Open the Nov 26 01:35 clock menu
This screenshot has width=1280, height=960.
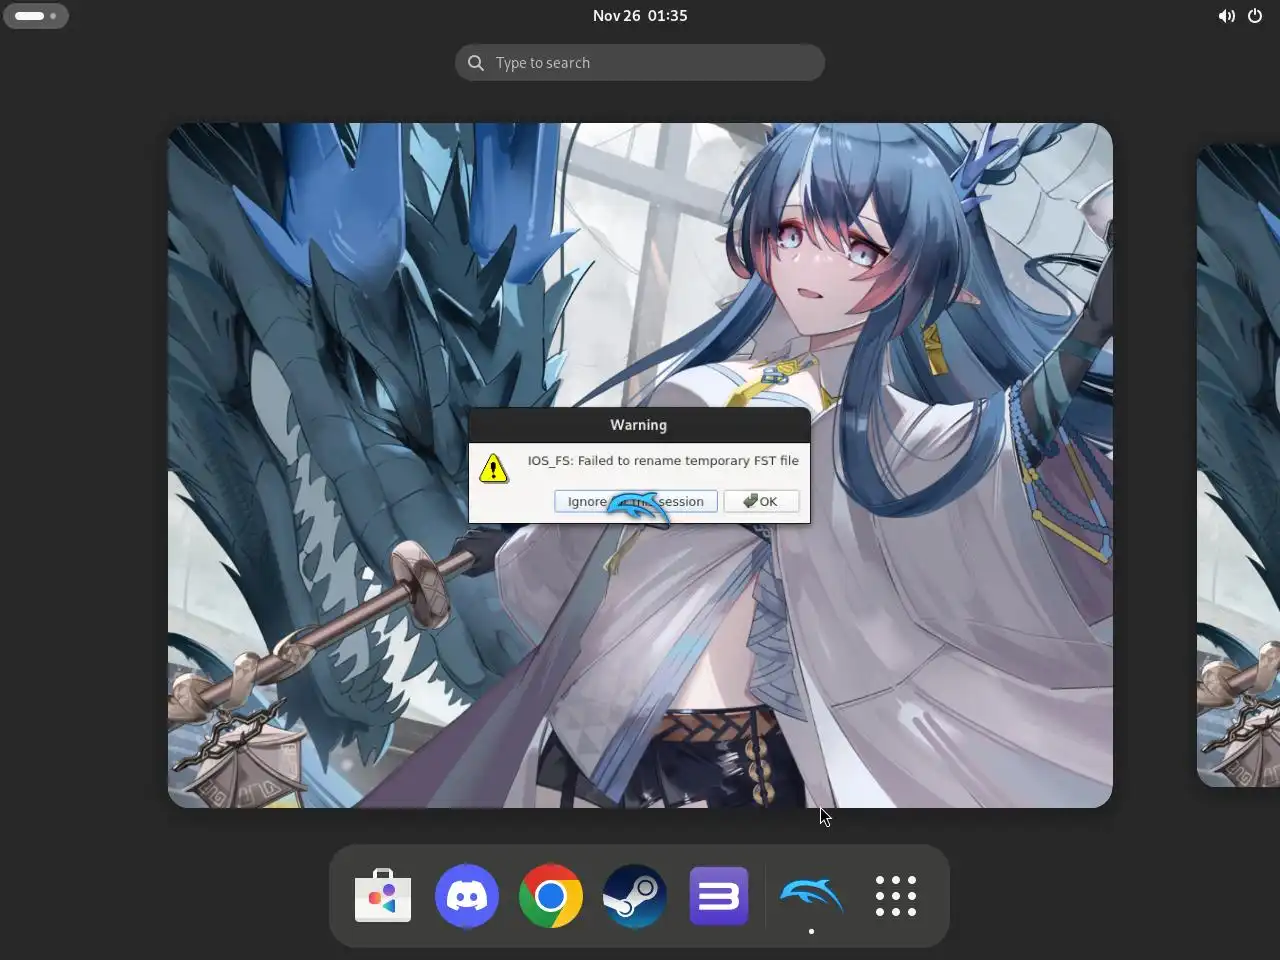(x=640, y=16)
